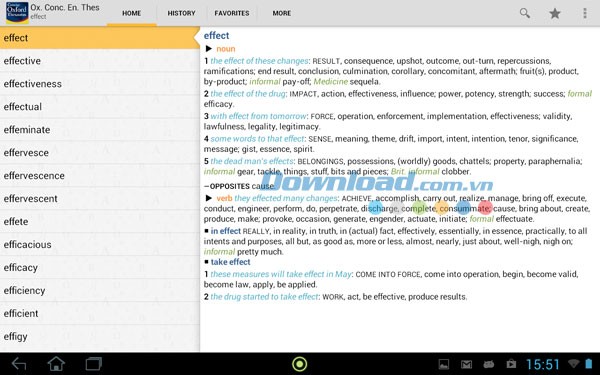
Task: Select 'efficacy' in the word list
Action: (x=99, y=267)
